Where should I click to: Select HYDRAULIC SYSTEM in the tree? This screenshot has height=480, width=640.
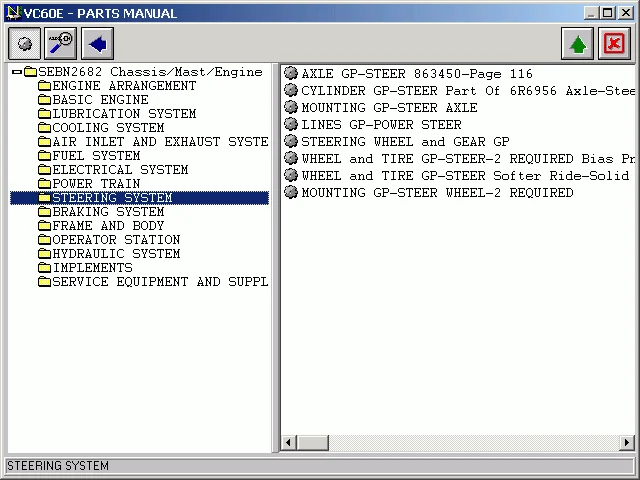(x=116, y=253)
